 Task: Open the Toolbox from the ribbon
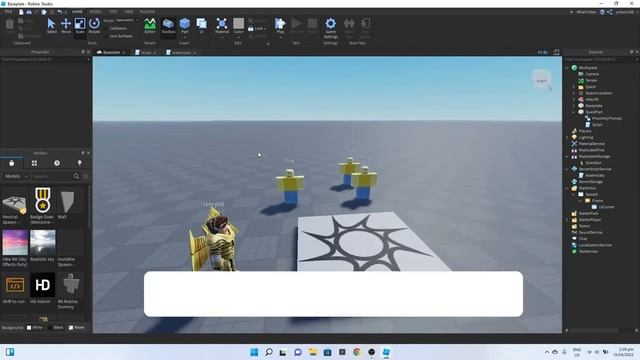tap(168, 25)
